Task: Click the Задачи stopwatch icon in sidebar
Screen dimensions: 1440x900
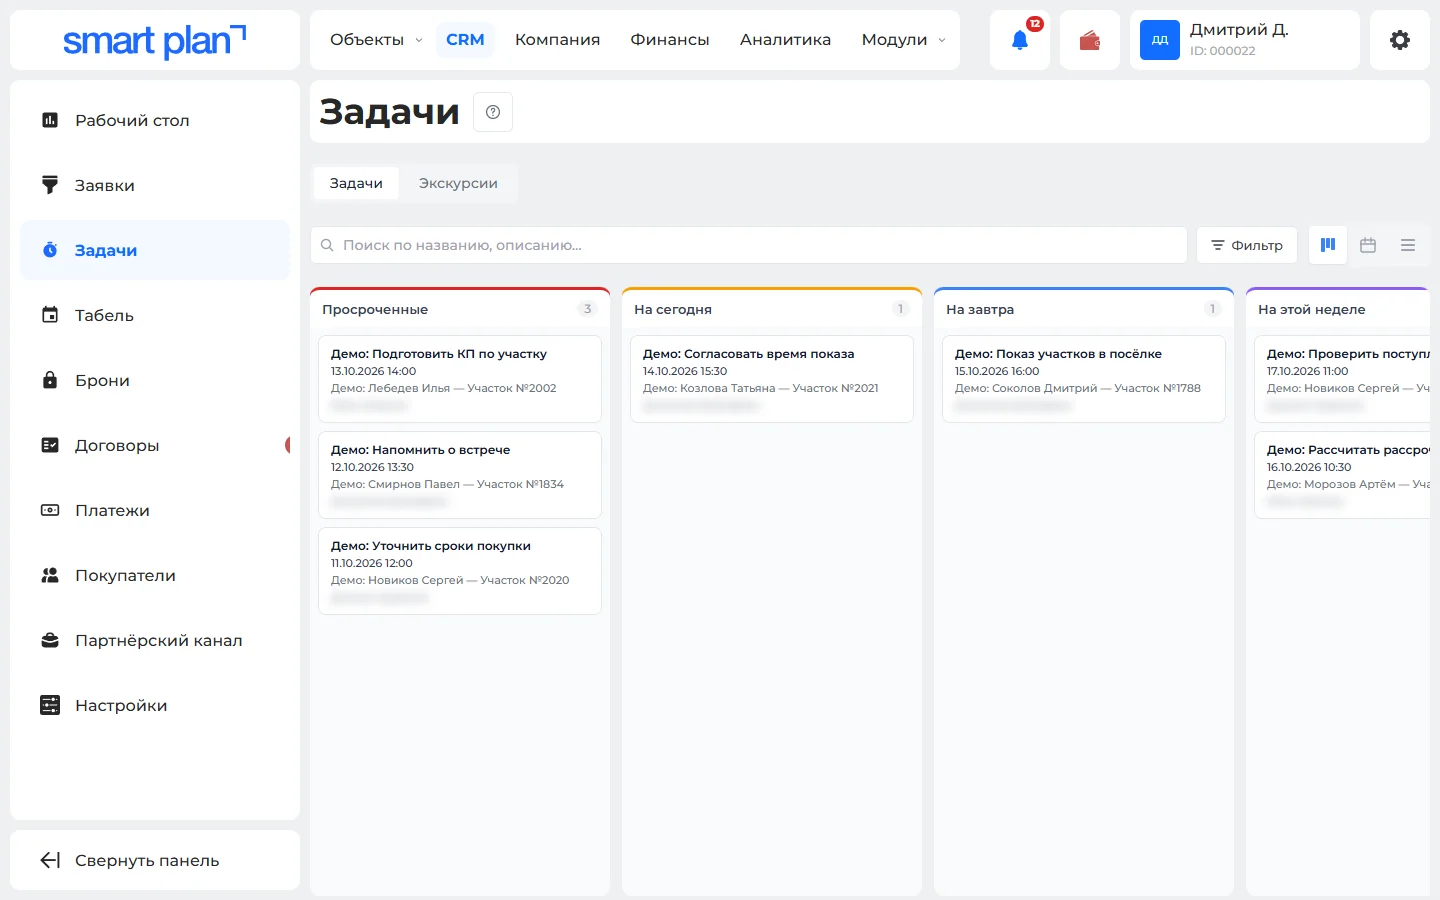Action: pyautogui.click(x=50, y=250)
